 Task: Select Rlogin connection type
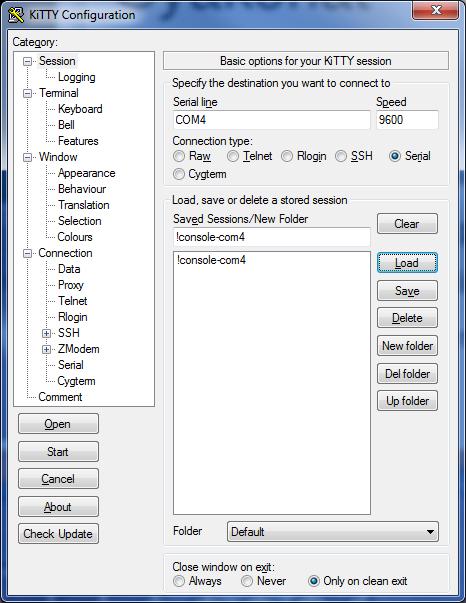pos(287,156)
